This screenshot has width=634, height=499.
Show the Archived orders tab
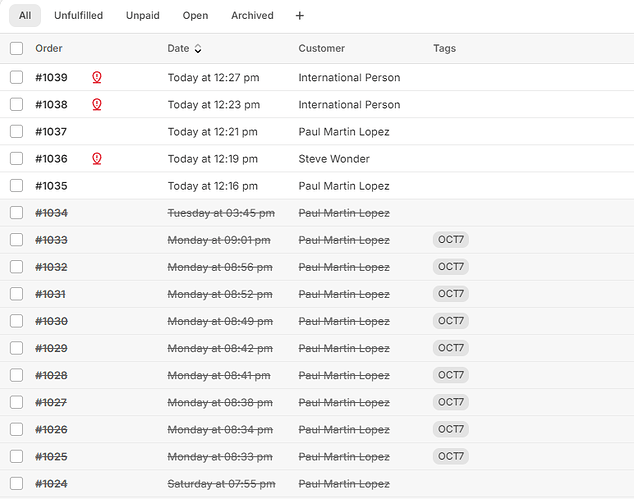tap(252, 16)
